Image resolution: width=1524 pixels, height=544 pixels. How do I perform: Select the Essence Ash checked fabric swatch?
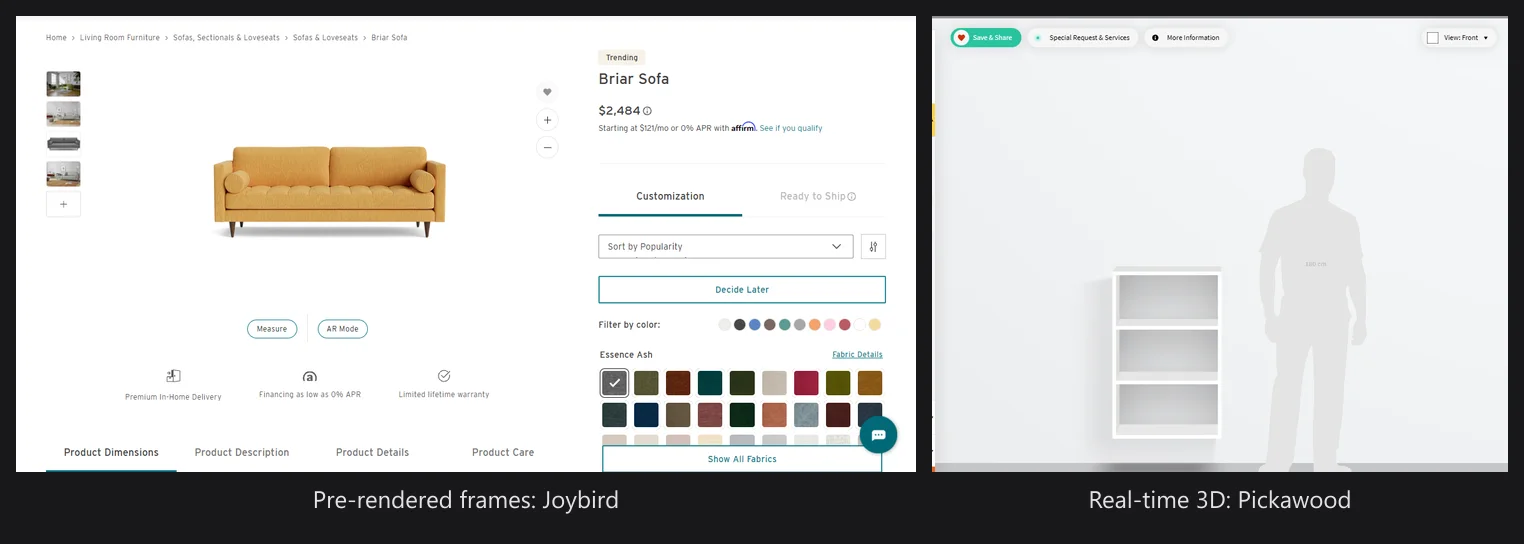coord(614,383)
